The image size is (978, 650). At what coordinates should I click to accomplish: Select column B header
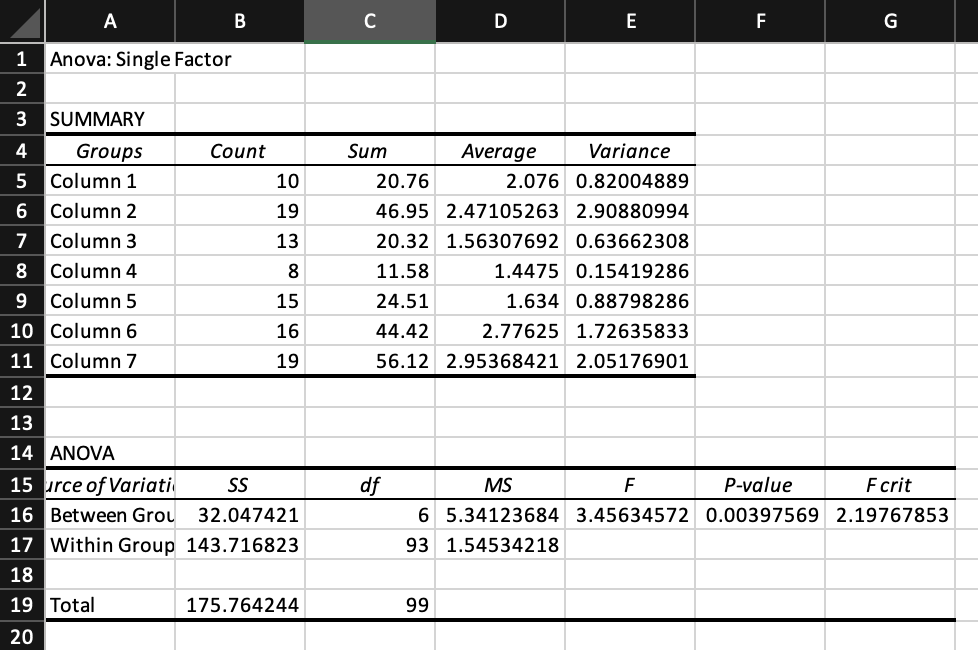coord(240,21)
